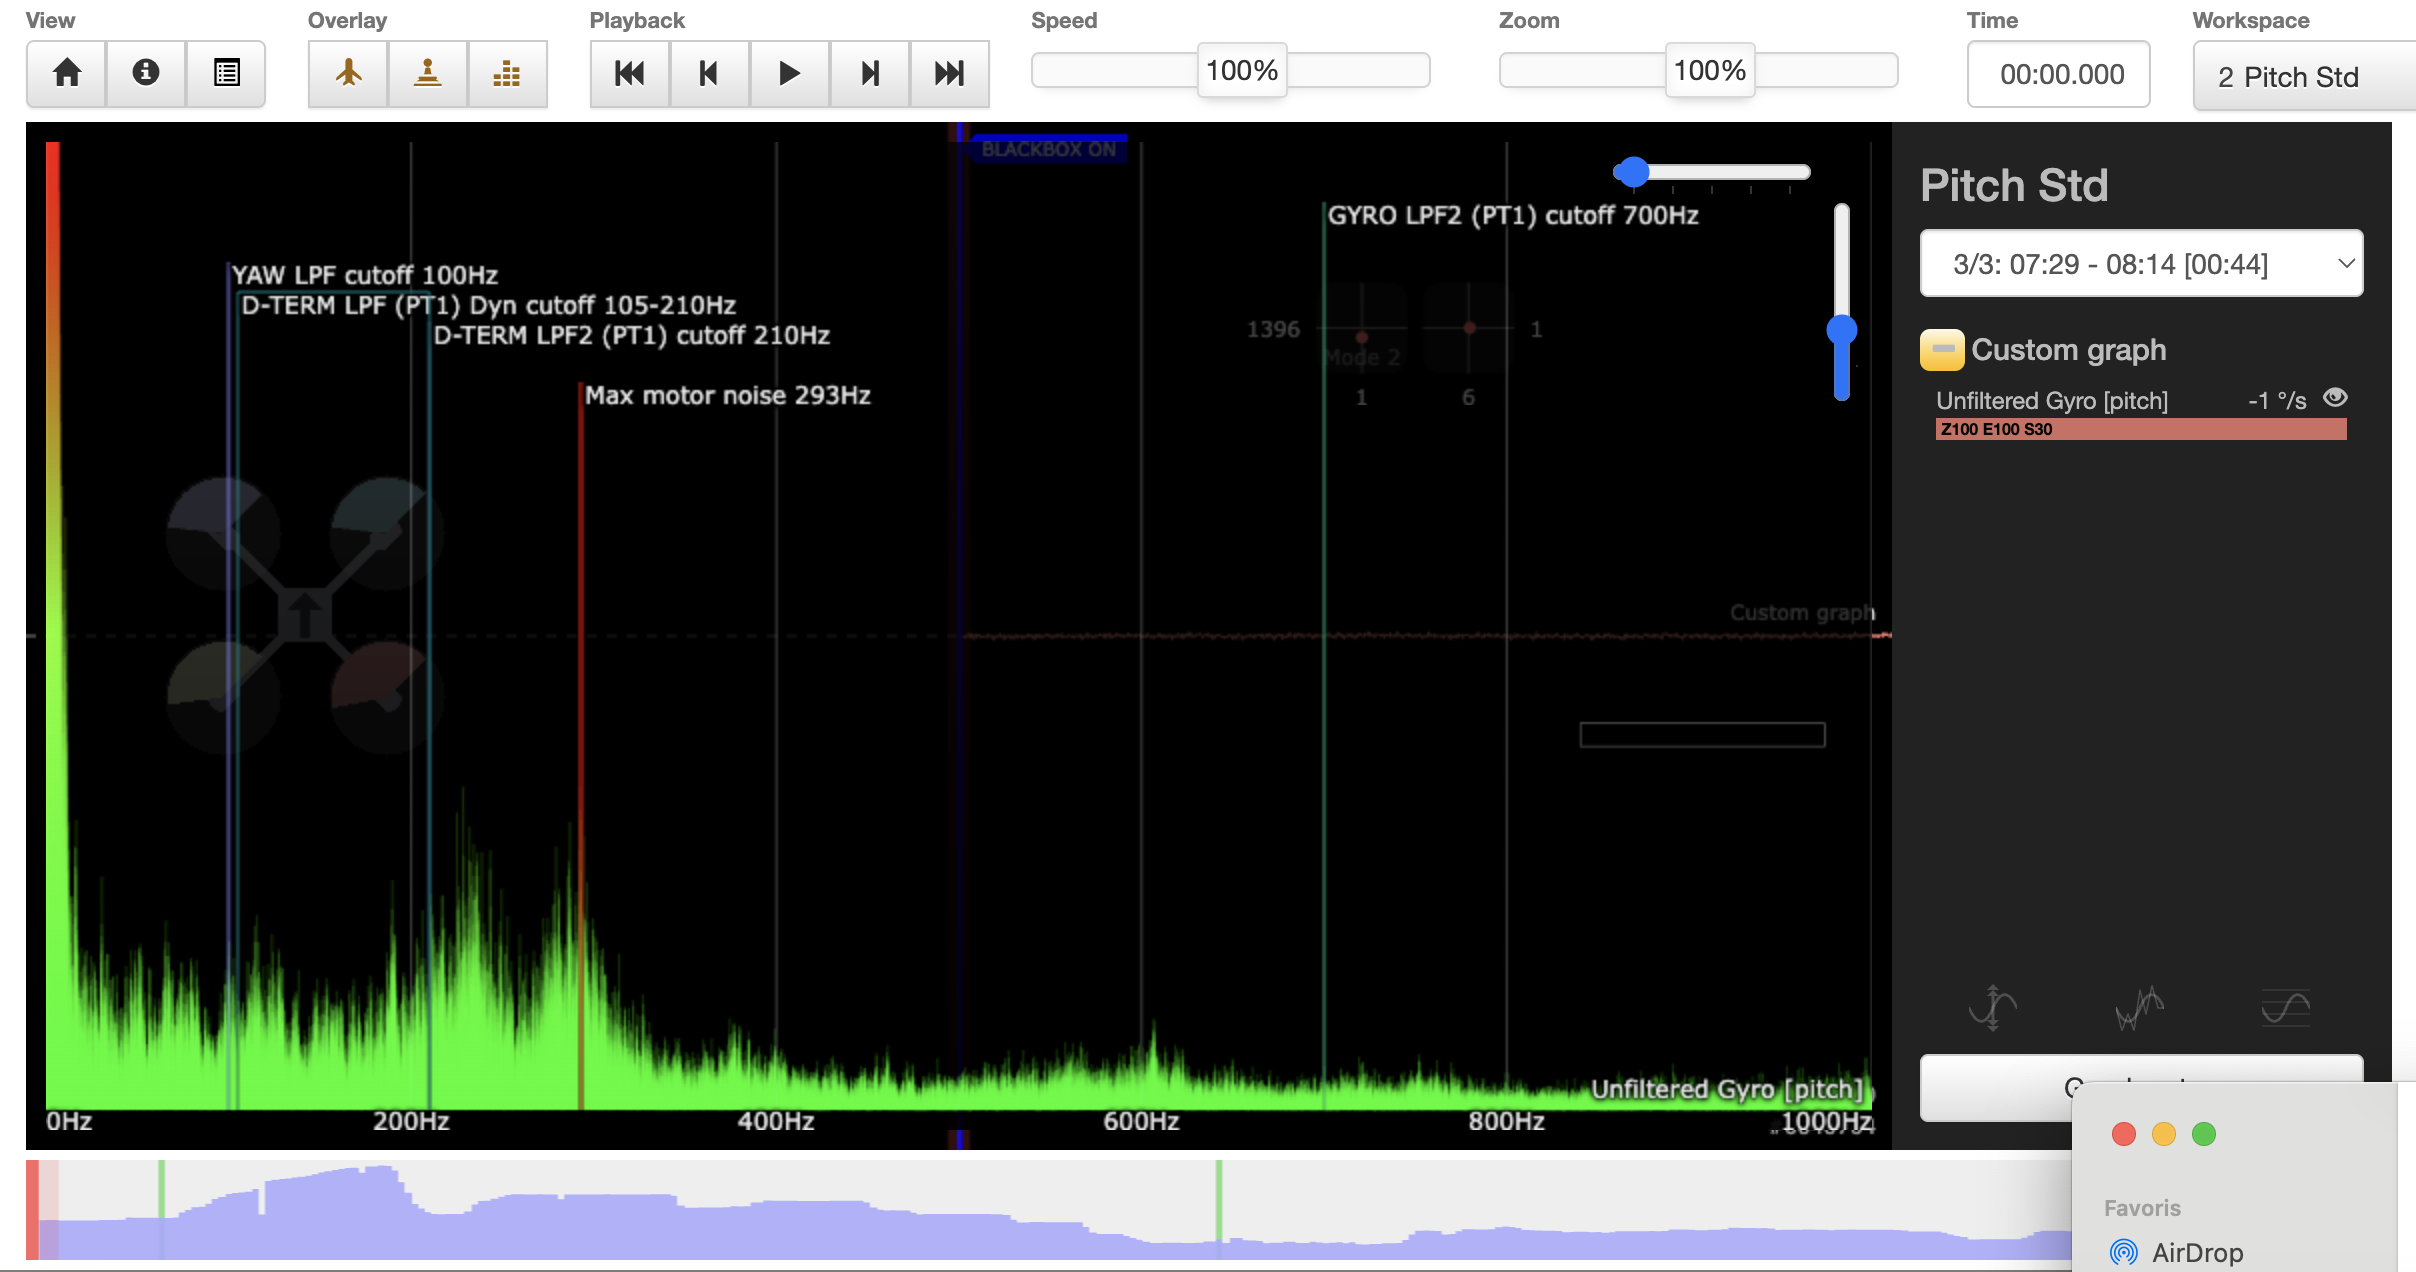Jump to log start
Viewport: 2416px width, 1272px height.
coord(629,73)
